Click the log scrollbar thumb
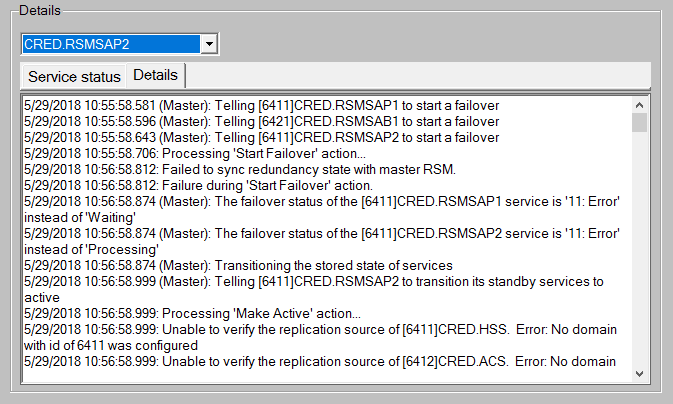Image resolution: width=673 pixels, height=404 pixels. click(x=639, y=122)
